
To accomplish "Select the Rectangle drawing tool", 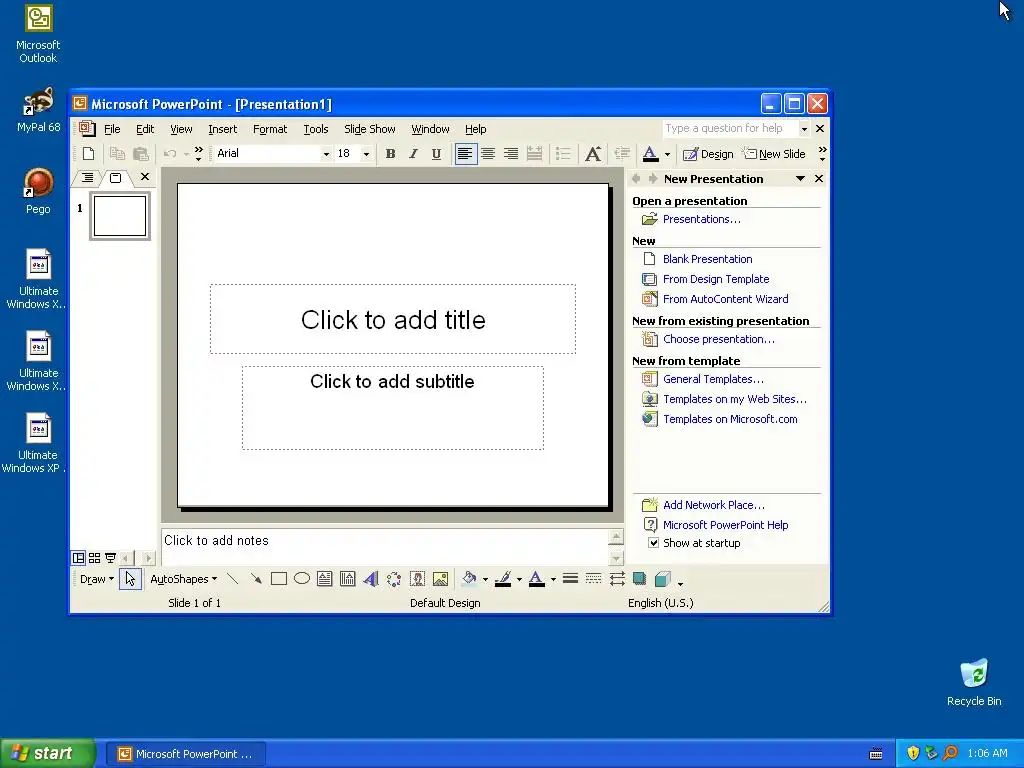I will 279,579.
